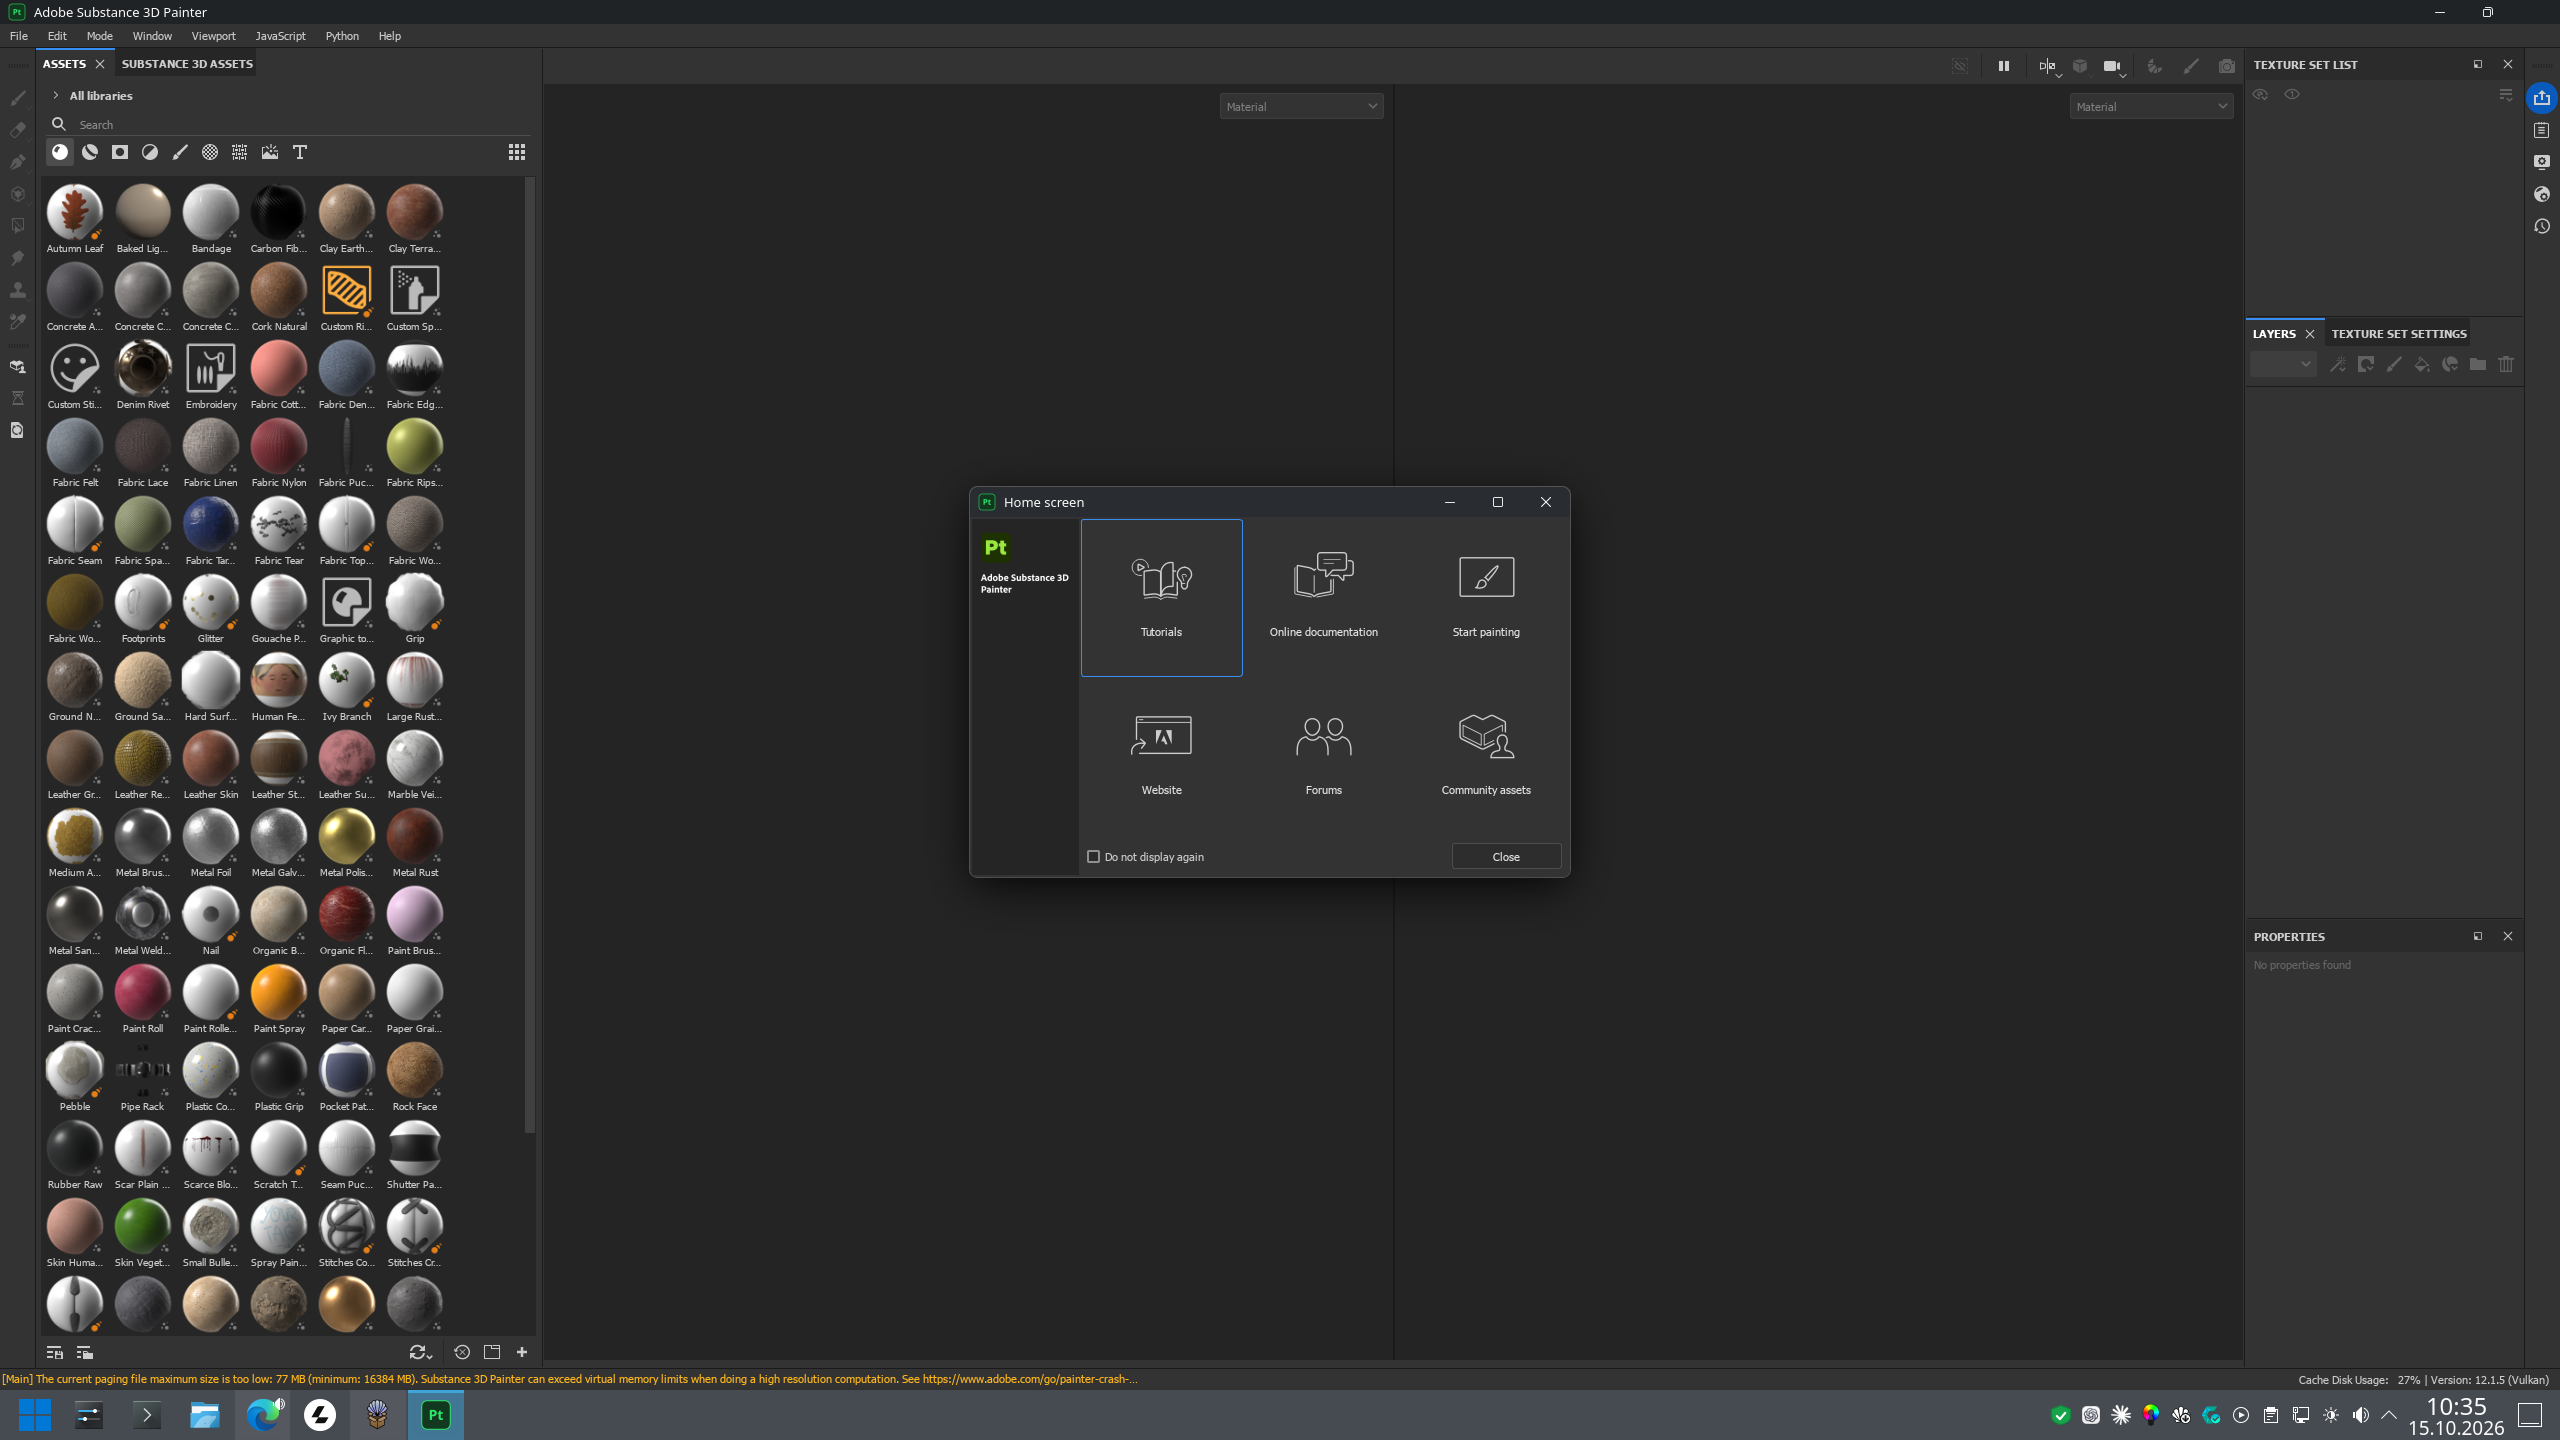The image size is (2560, 1440).
Task: Open the camera view mode dropdown
Action: click(2114, 67)
